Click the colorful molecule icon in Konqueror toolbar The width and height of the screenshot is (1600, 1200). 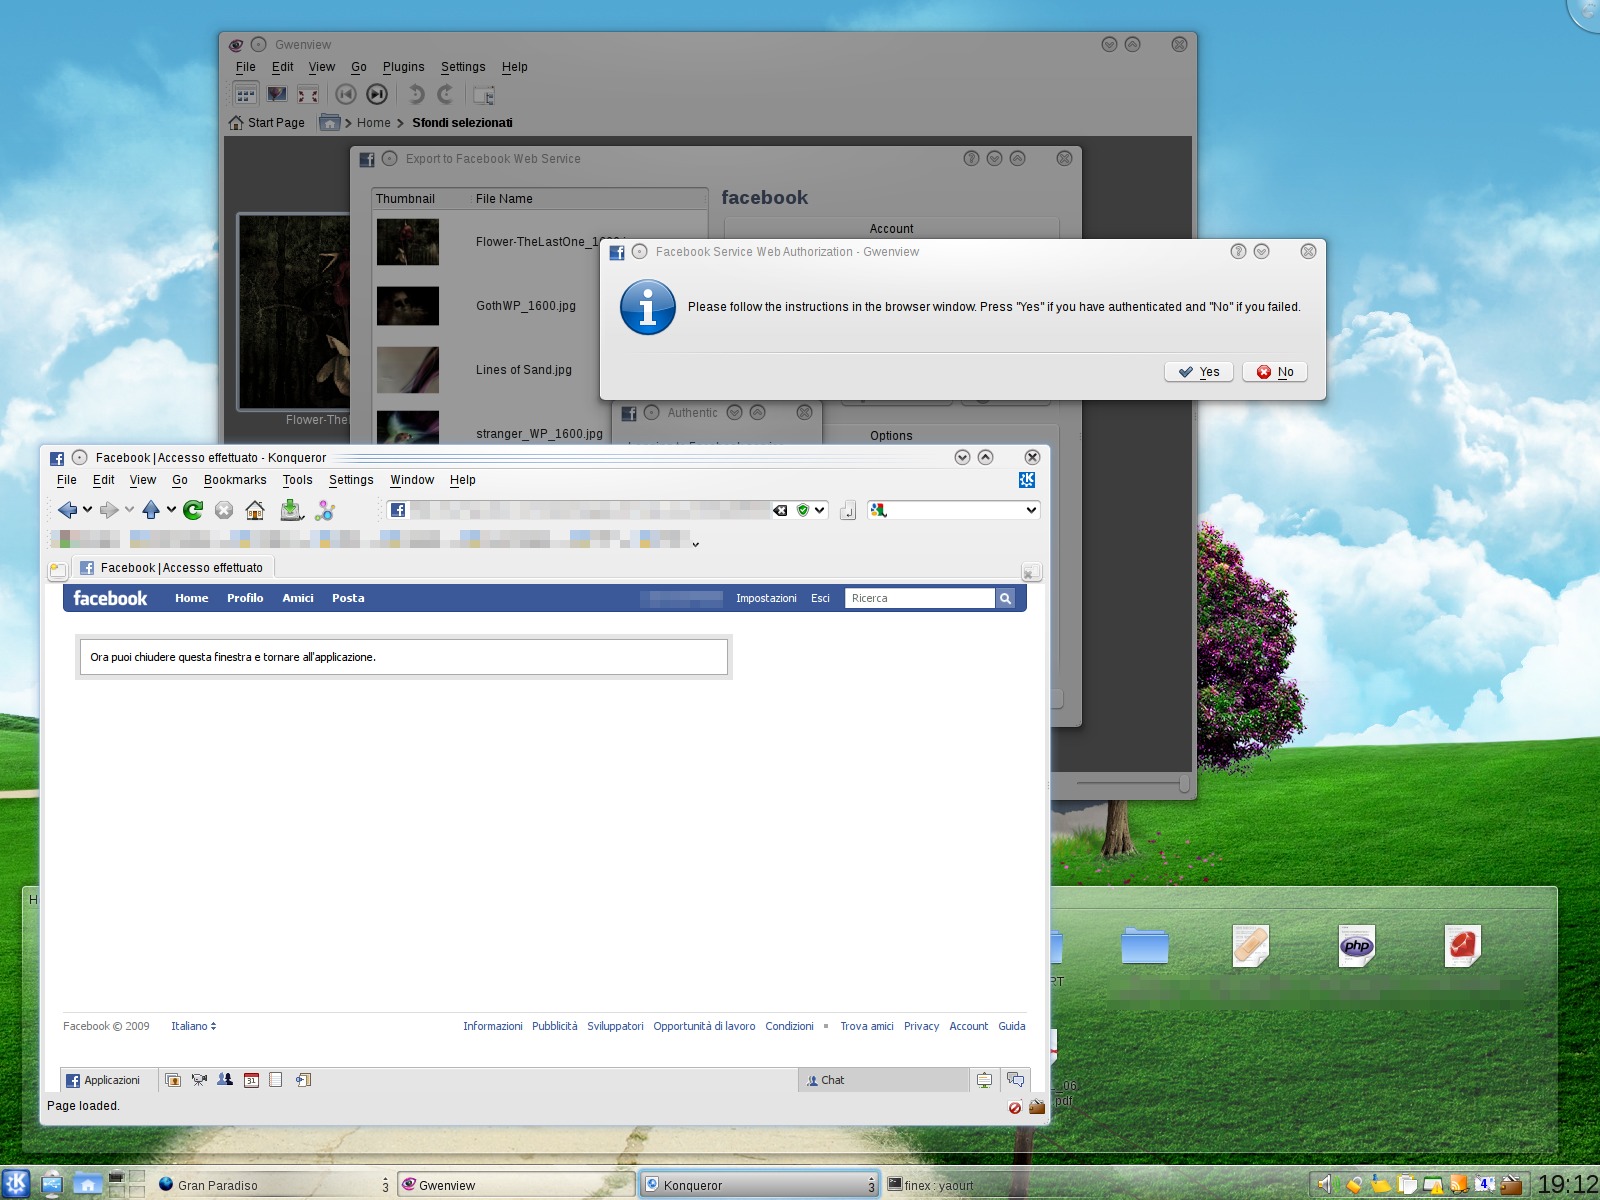[325, 510]
